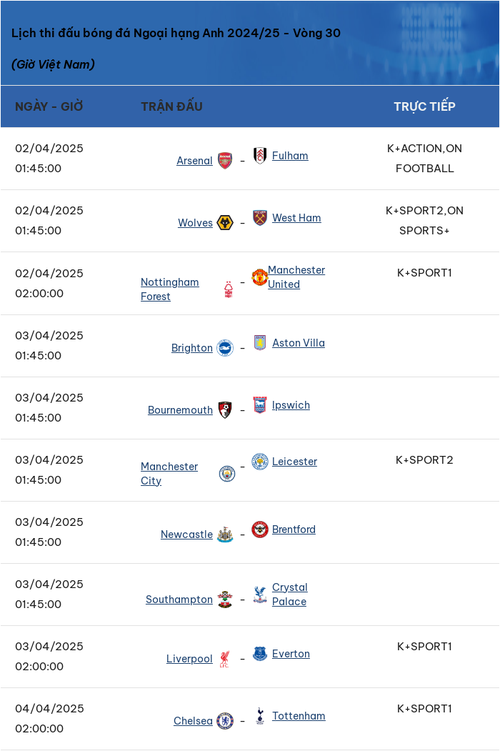
Task: Click the Liverpool liver bird crest
Action: pyautogui.click(x=225, y=659)
